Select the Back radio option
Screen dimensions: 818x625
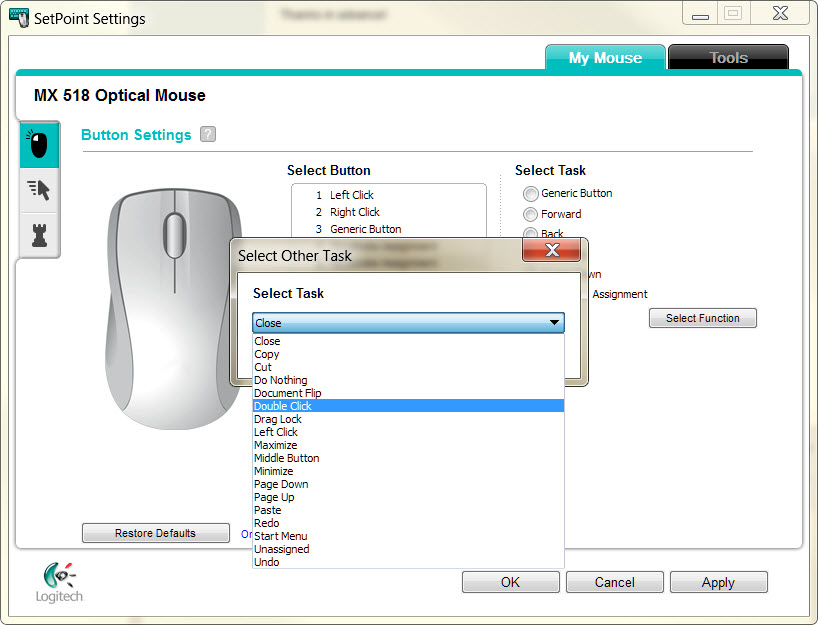[x=531, y=233]
